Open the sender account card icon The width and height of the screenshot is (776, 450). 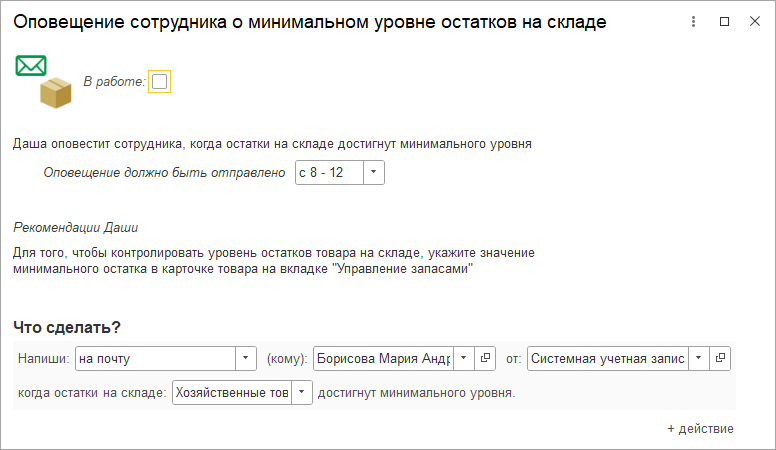click(720, 358)
